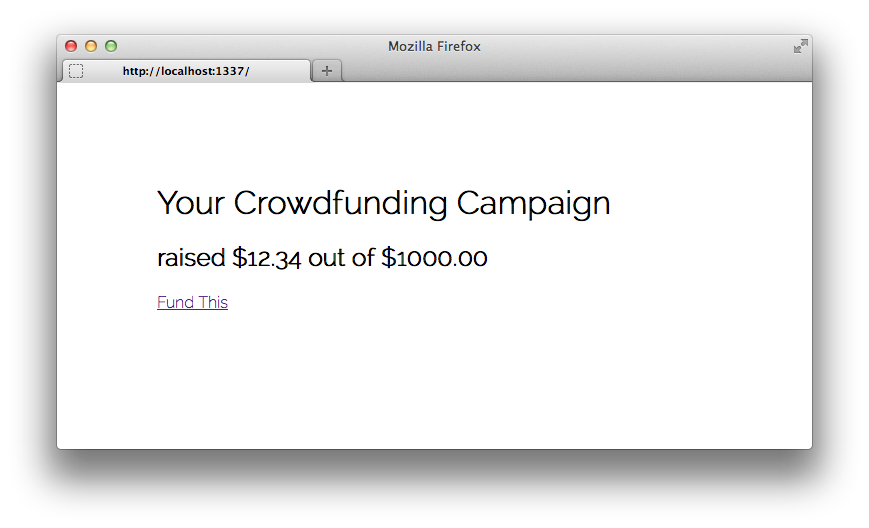Click the words out of in subheading

click(341, 258)
